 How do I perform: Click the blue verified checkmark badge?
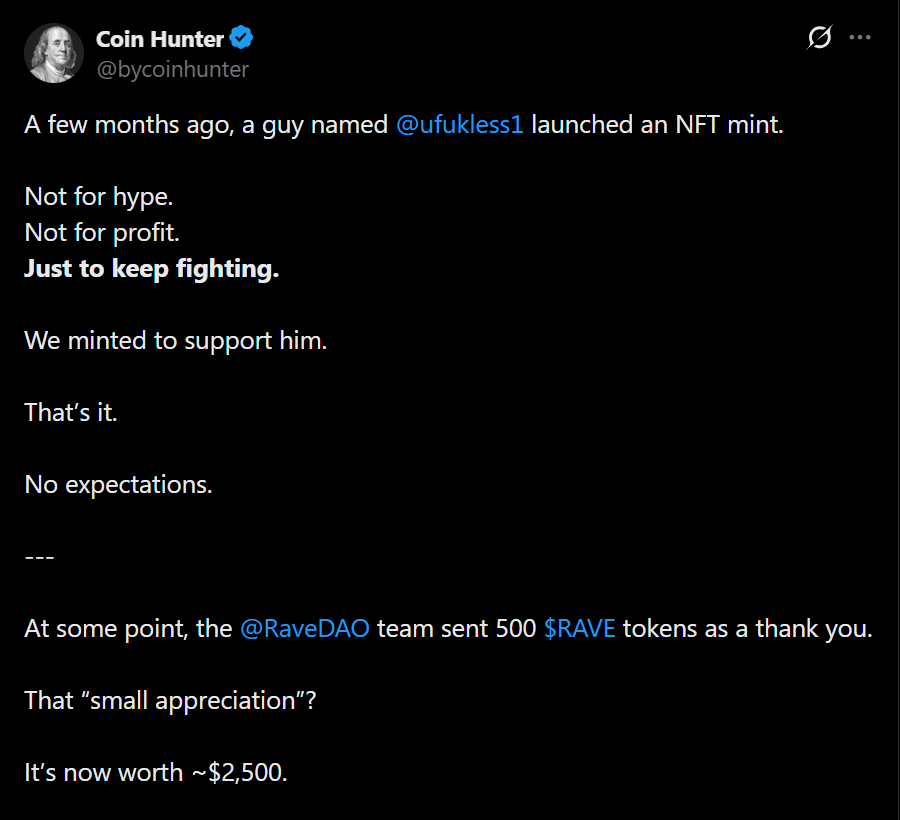[x=242, y=39]
